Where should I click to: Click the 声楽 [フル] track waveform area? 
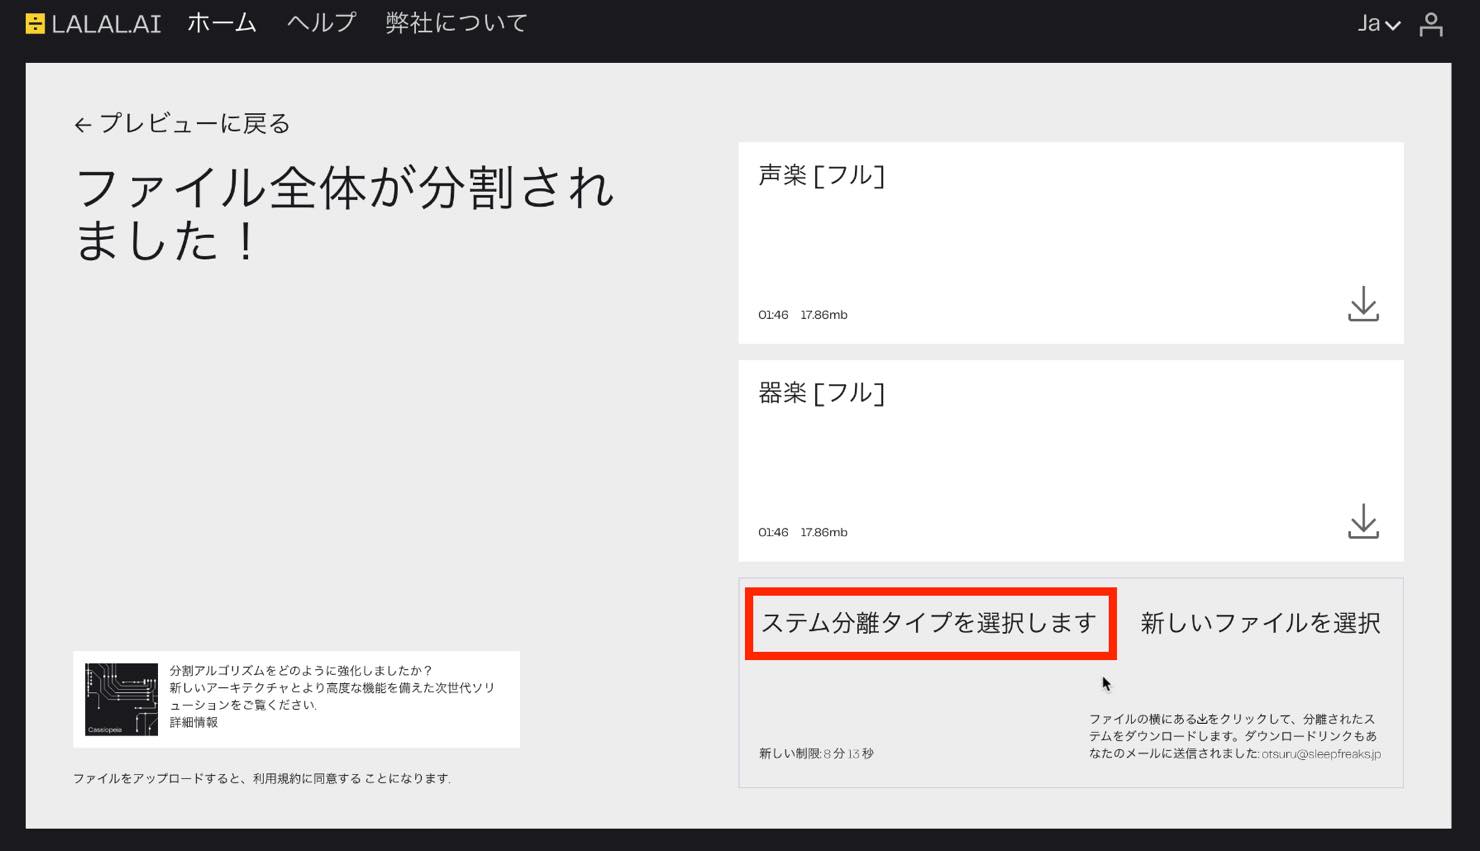1070,245
